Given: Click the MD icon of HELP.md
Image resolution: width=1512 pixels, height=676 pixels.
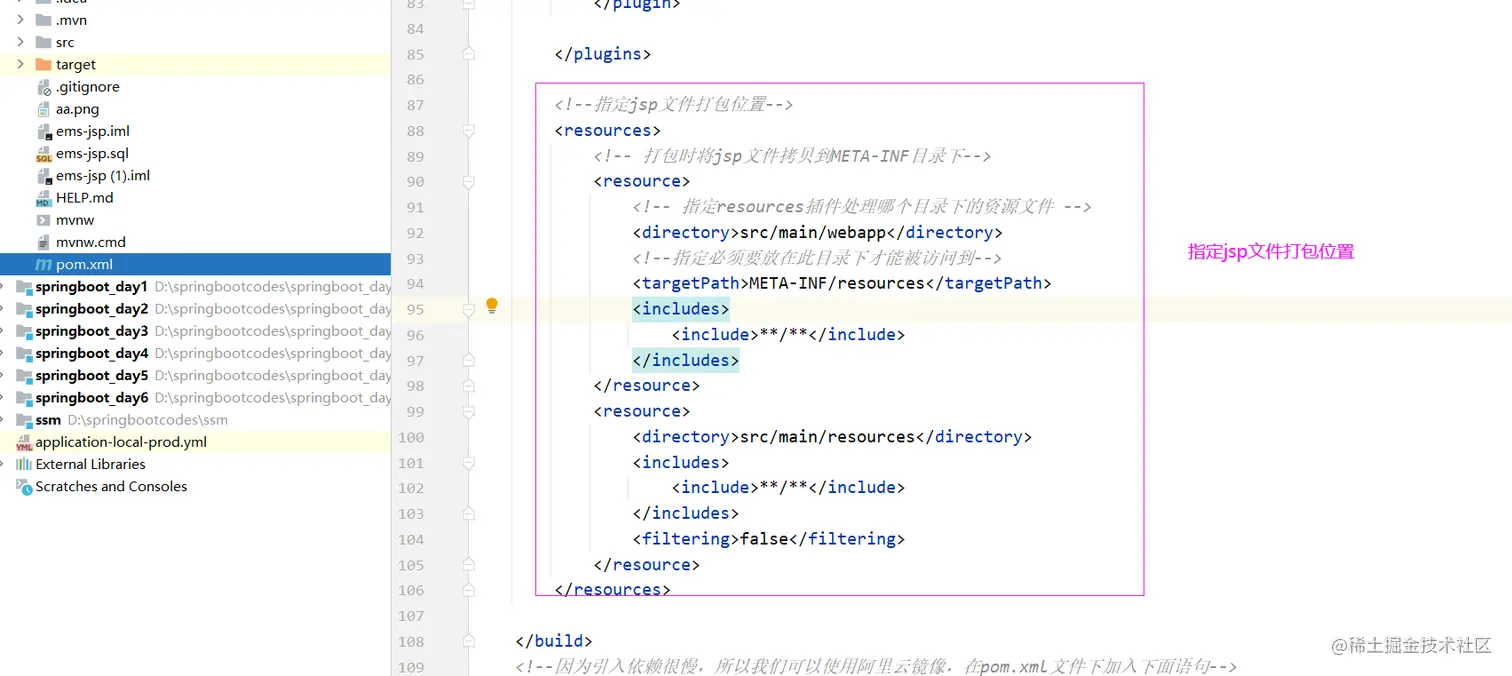Looking at the screenshot, I should click(x=43, y=198).
